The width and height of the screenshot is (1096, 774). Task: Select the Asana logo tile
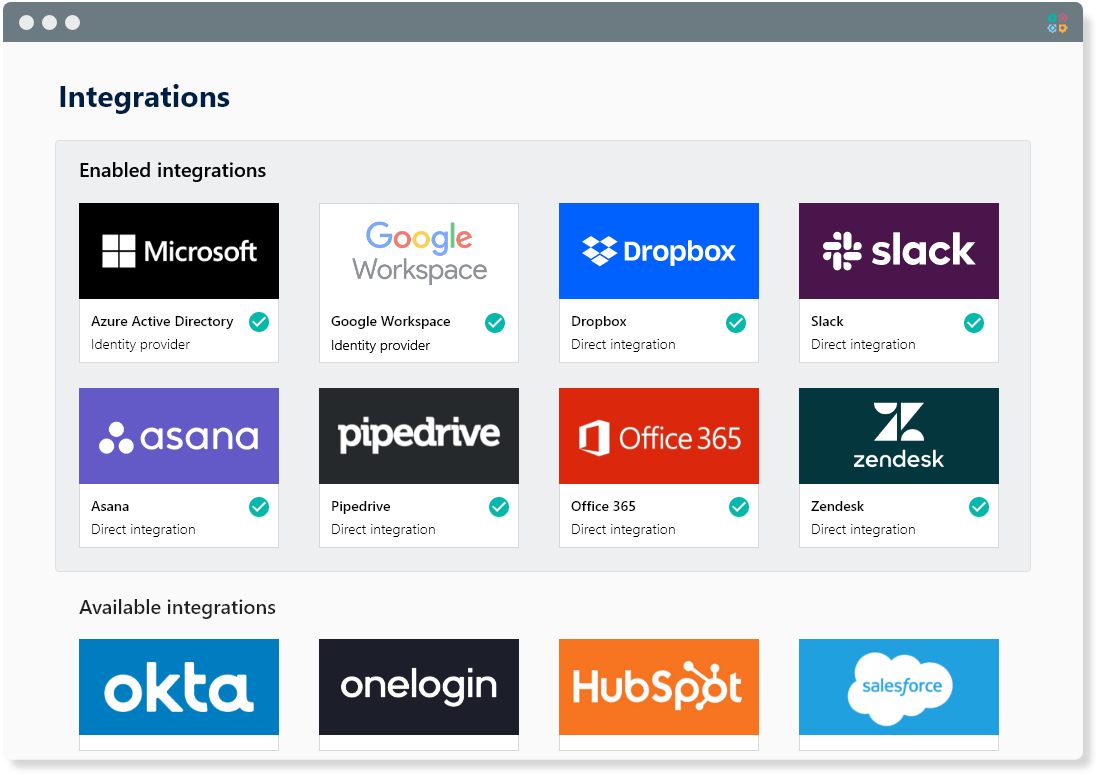[179, 436]
